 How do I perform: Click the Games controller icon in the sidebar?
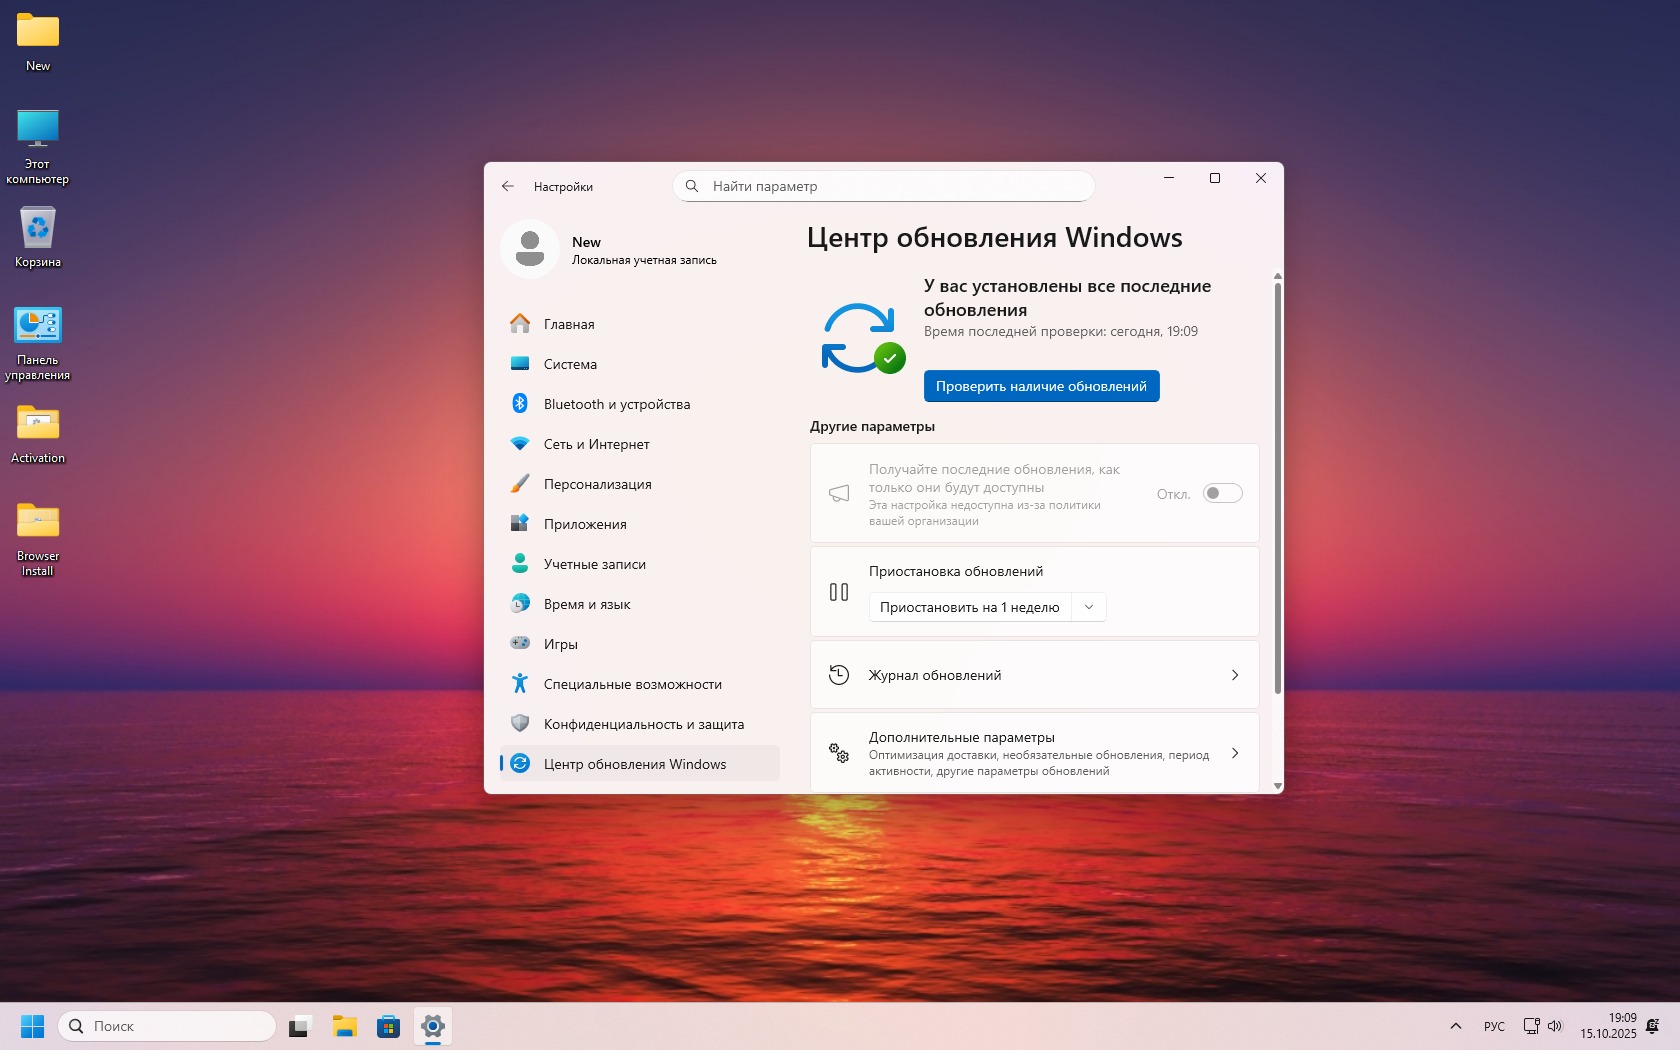(x=520, y=644)
